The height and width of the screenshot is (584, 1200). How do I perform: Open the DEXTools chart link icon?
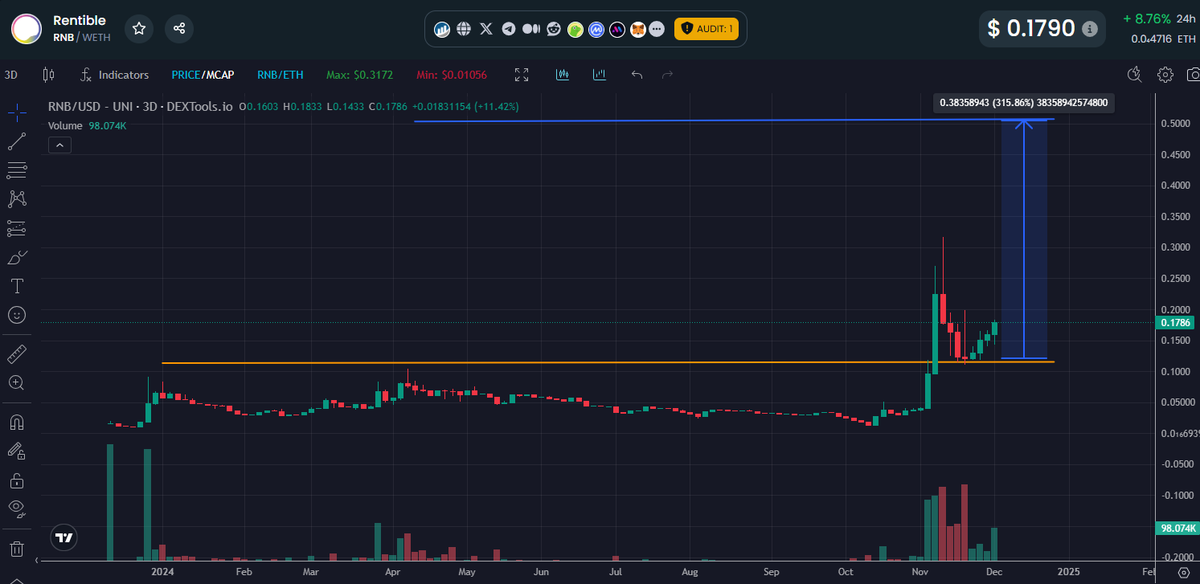point(442,29)
